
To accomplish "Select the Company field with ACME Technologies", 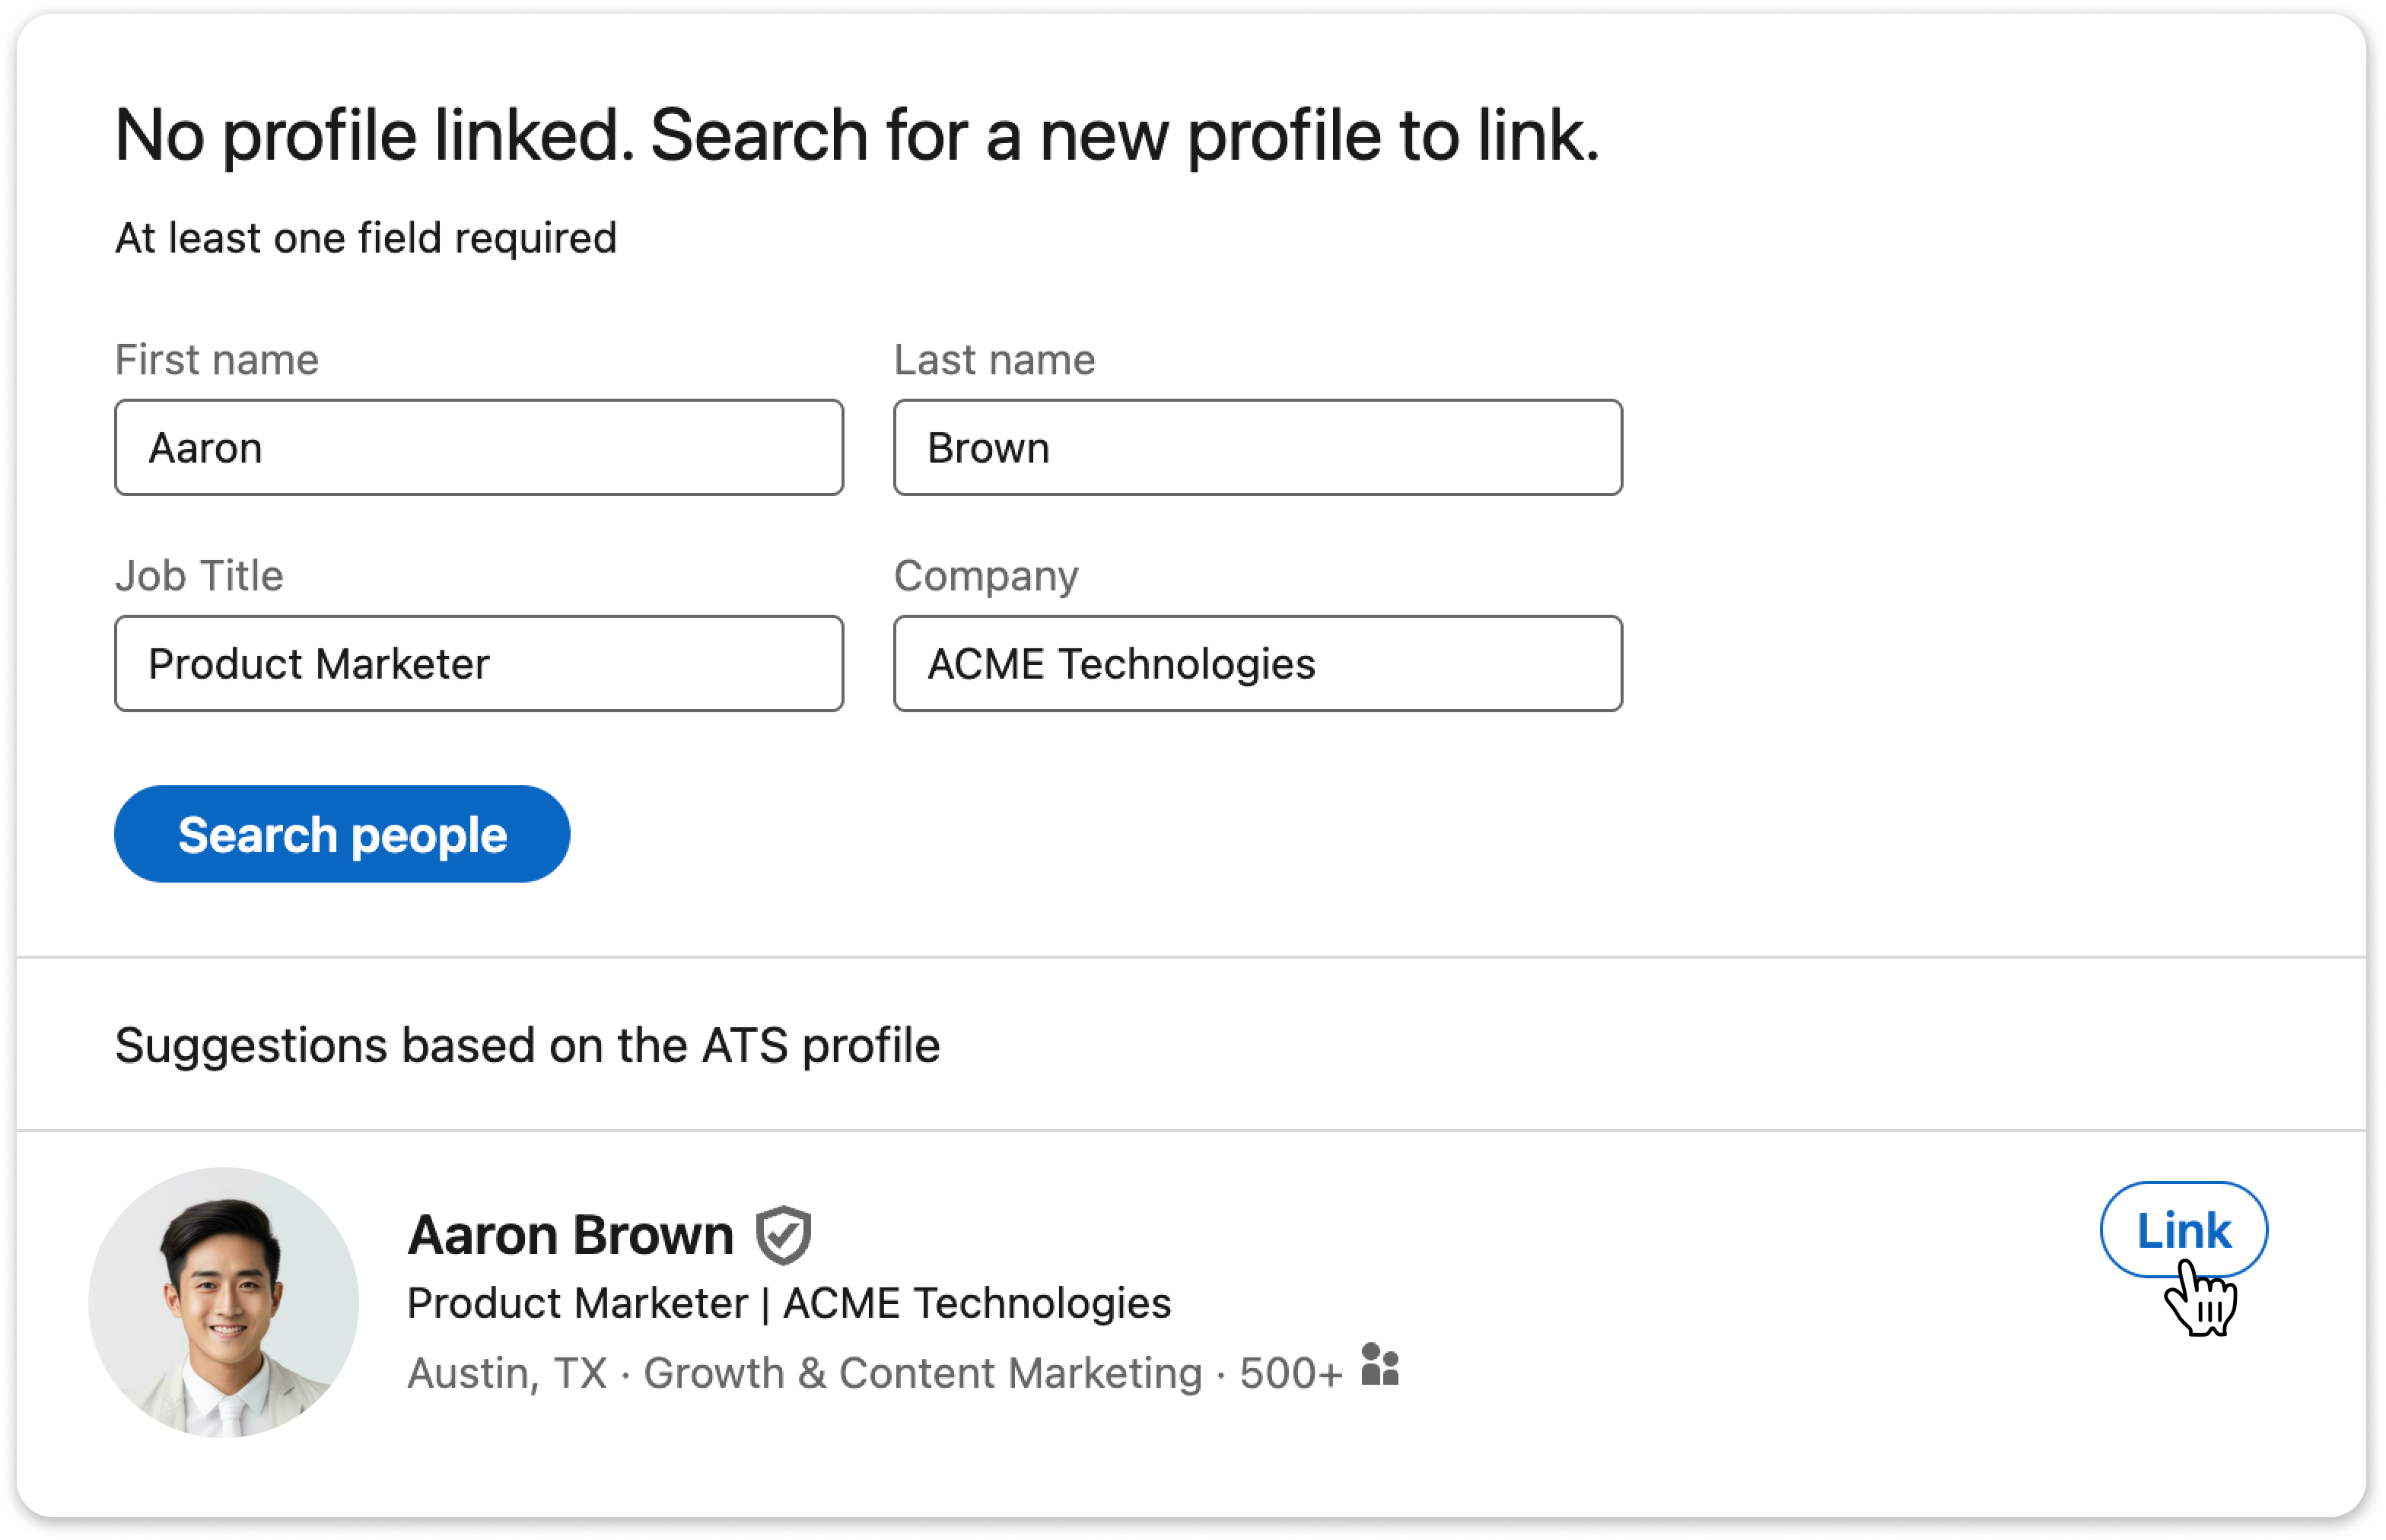I will coord(1258,664).
